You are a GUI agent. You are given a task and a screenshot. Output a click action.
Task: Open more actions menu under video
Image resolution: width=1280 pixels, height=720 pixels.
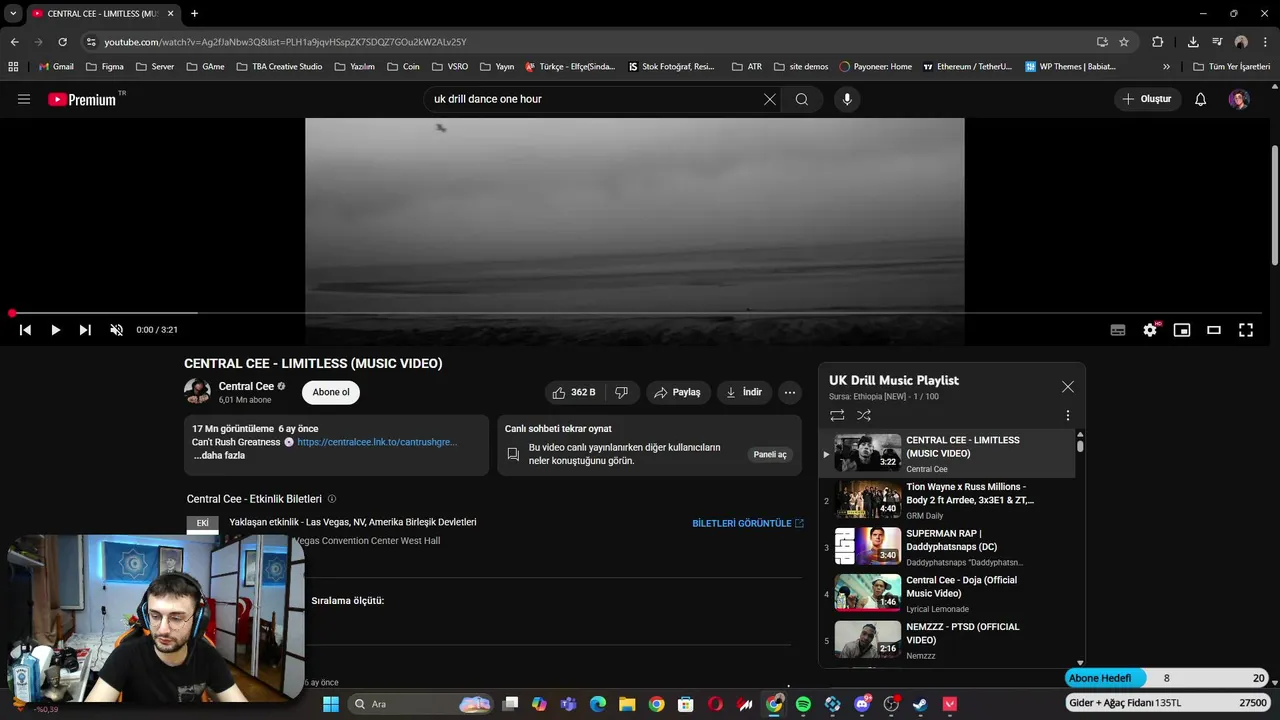(x=790, y=392)
